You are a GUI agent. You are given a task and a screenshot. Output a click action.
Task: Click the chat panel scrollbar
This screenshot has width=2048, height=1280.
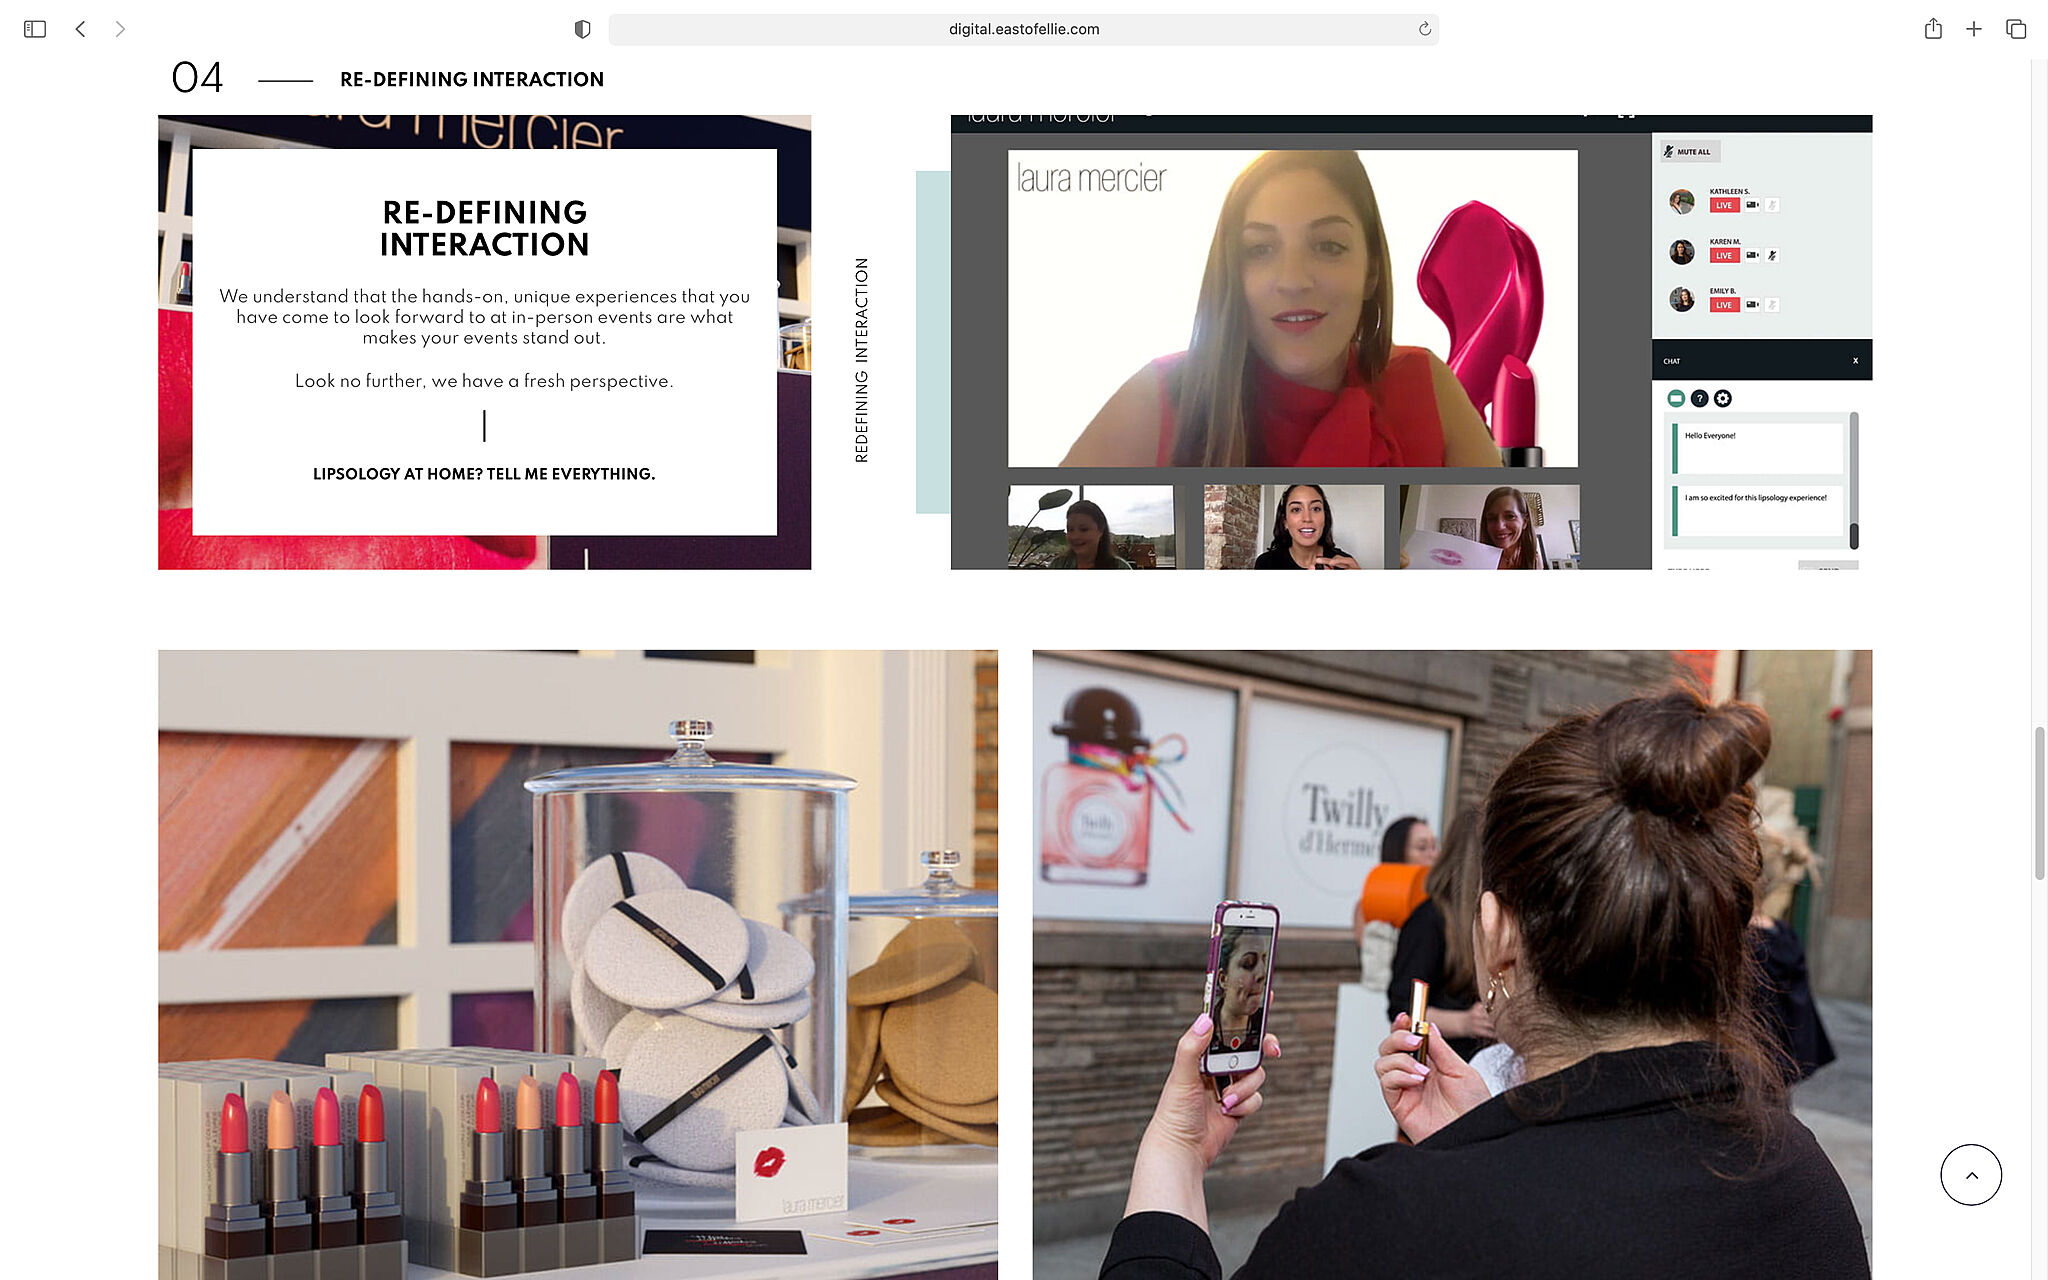pos(1854,481)
